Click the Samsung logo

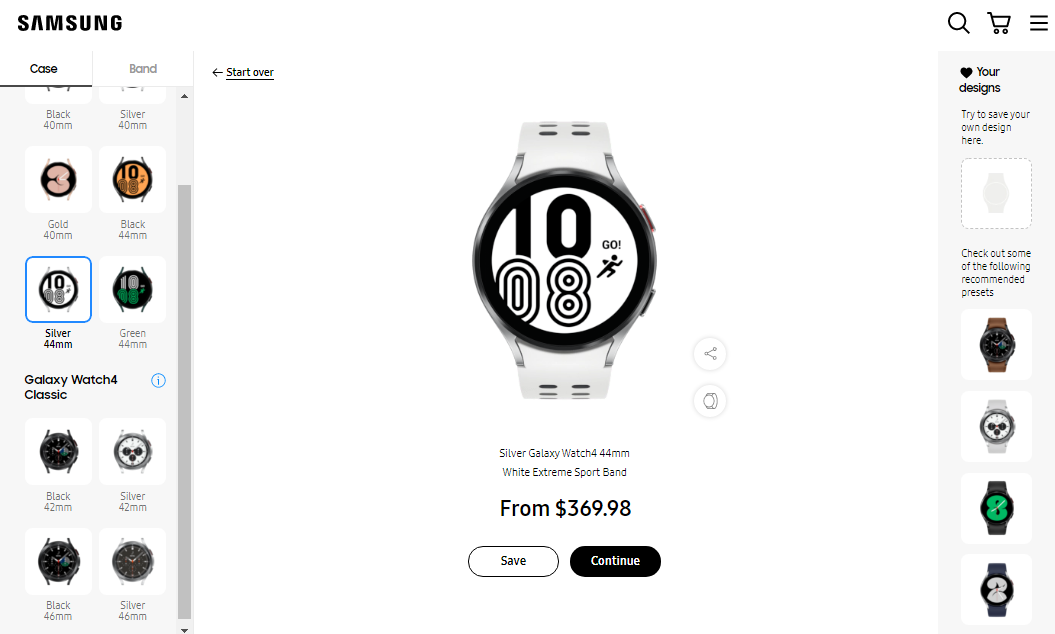click(70, 24)
